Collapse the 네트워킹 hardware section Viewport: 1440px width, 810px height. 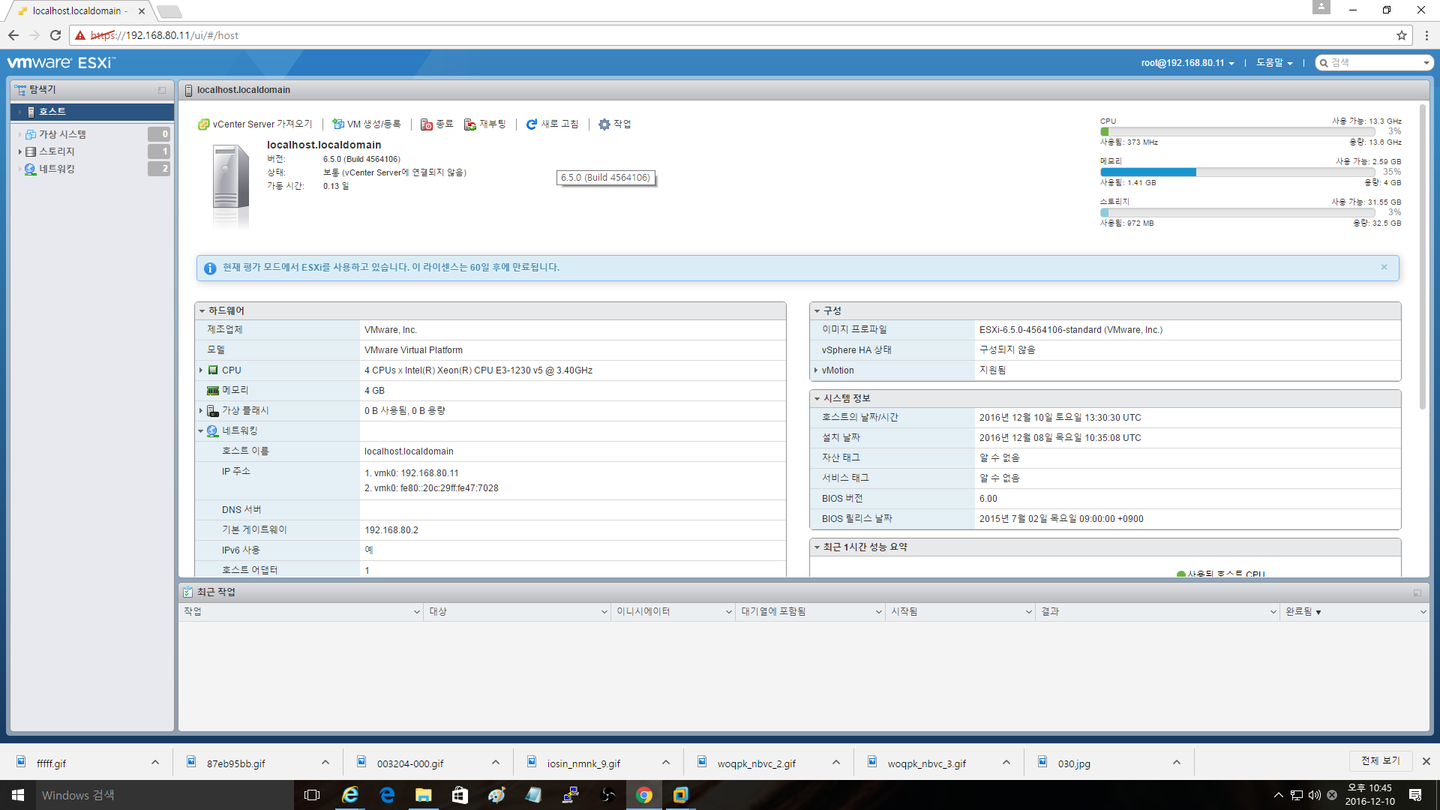click(x=201, y=431)
